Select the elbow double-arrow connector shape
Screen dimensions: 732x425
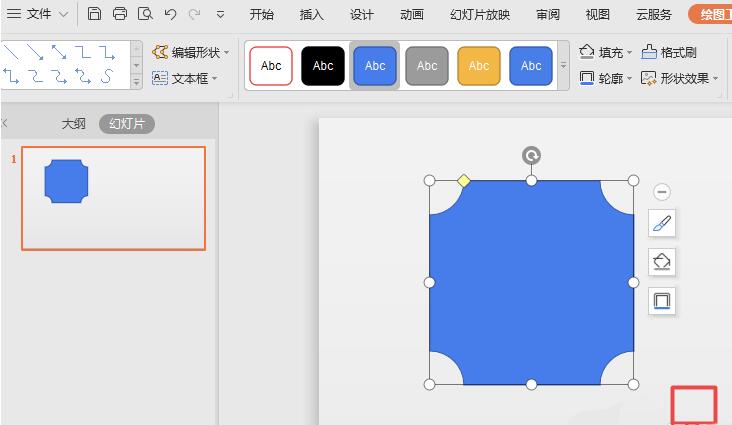tap(11, 76)
